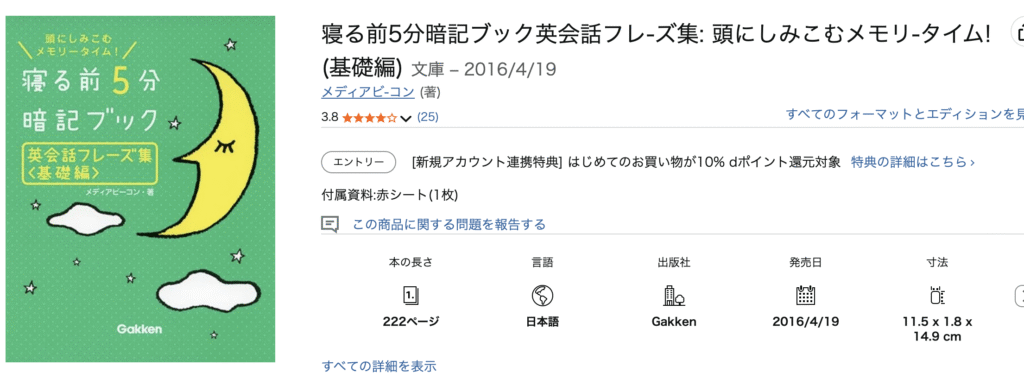Click the globe language icon
This screenshot has height=379, width=1024.
pos(542,296)
